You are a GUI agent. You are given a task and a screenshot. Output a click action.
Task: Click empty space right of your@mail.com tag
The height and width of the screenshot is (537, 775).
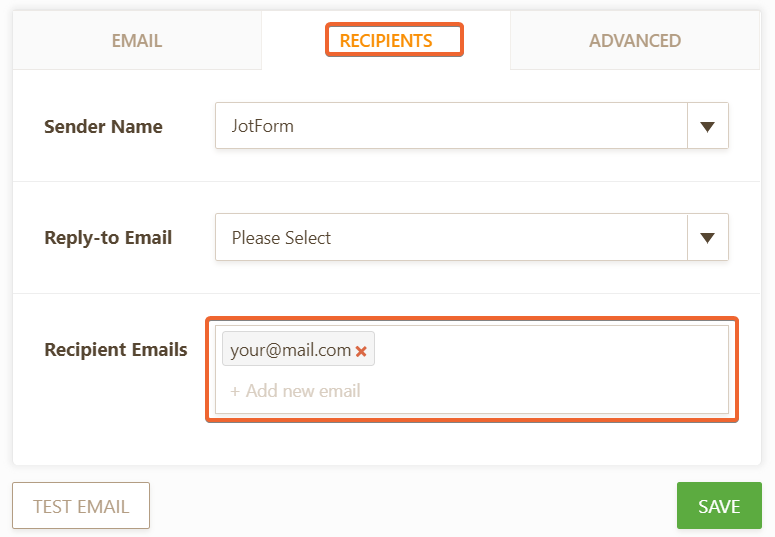(550, 350)
